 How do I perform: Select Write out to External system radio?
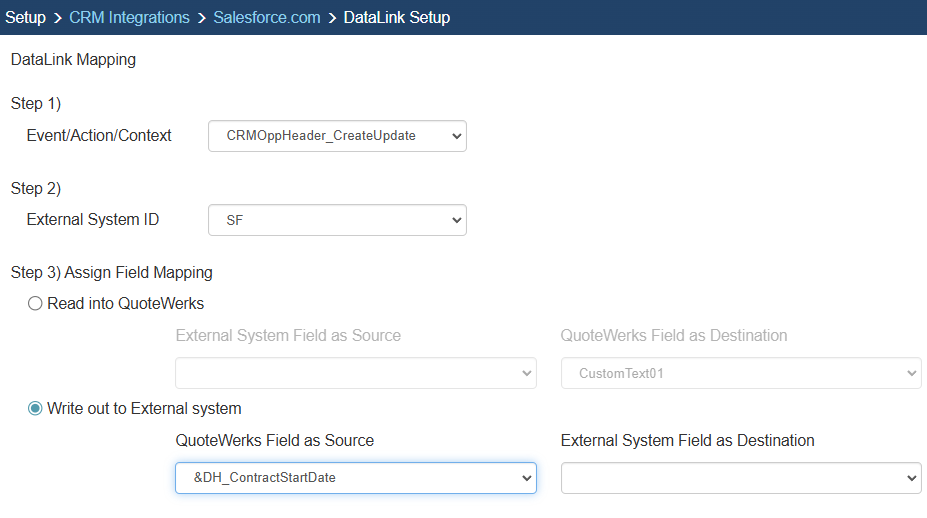36,409
